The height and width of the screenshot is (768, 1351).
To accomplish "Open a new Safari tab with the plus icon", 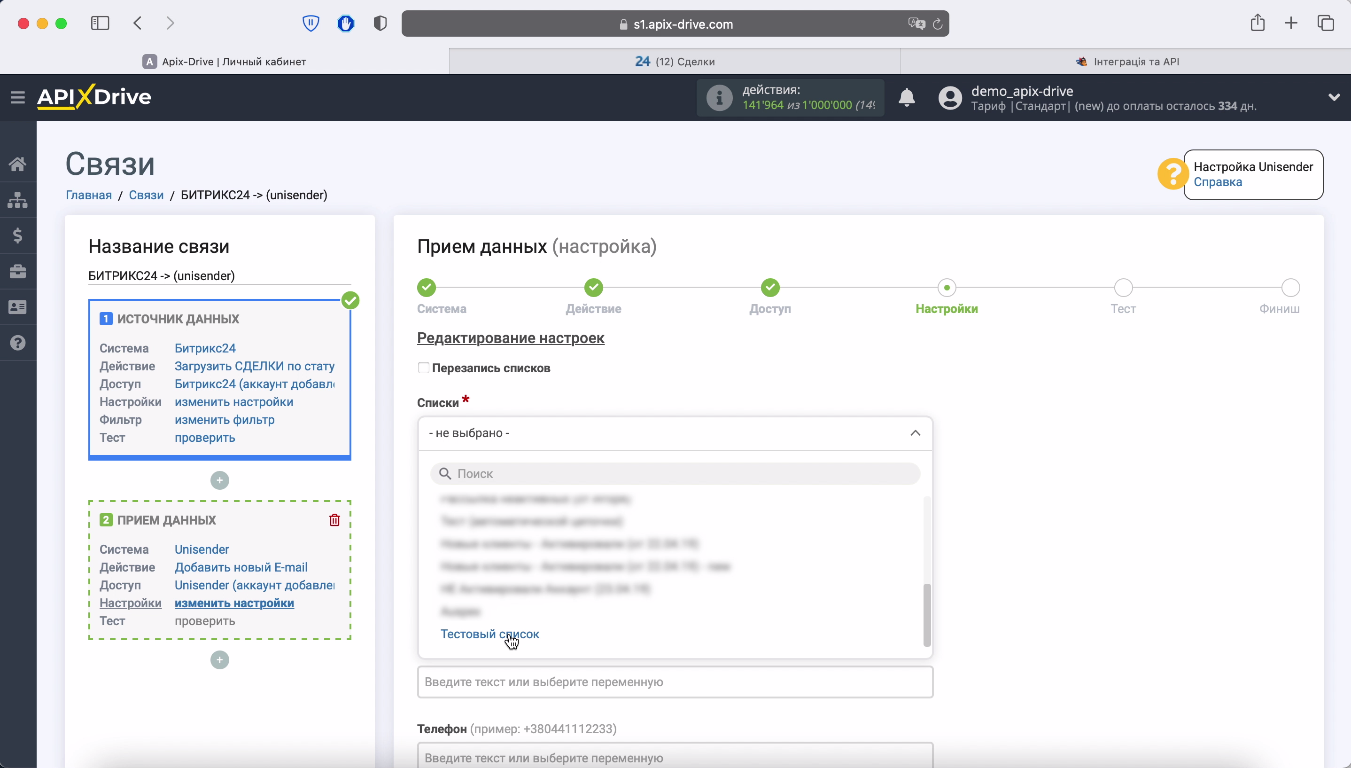I will pyautogui.click(x=1291, y=23).
